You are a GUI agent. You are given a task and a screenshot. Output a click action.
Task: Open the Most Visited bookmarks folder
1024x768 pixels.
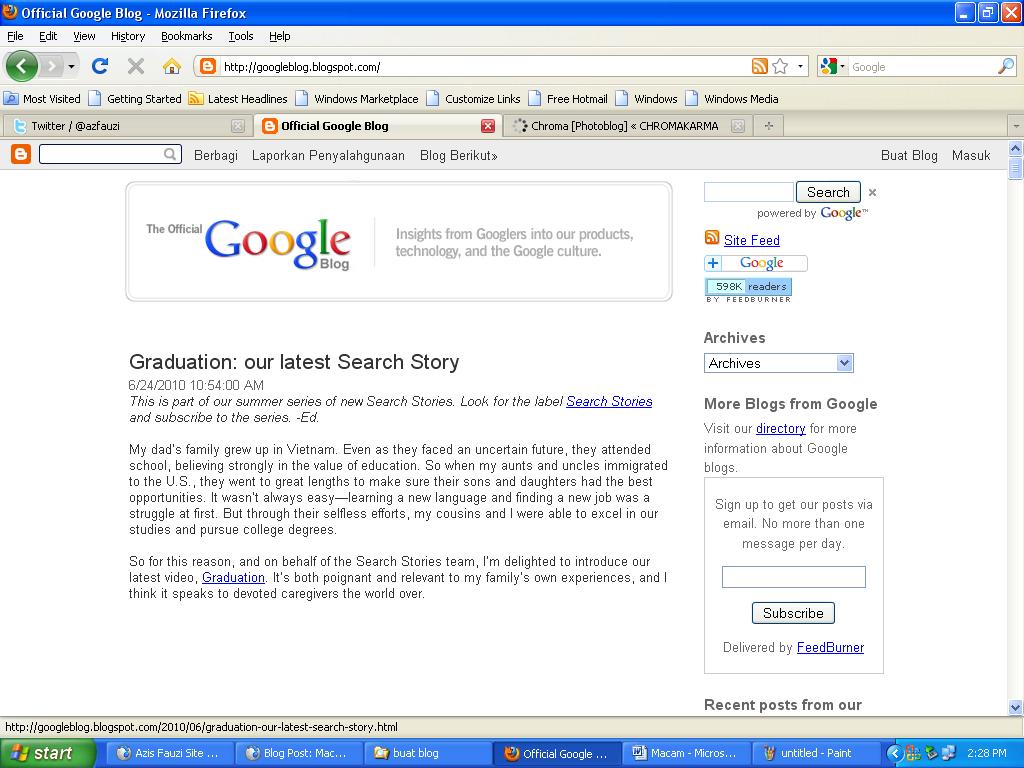(42, 99)
